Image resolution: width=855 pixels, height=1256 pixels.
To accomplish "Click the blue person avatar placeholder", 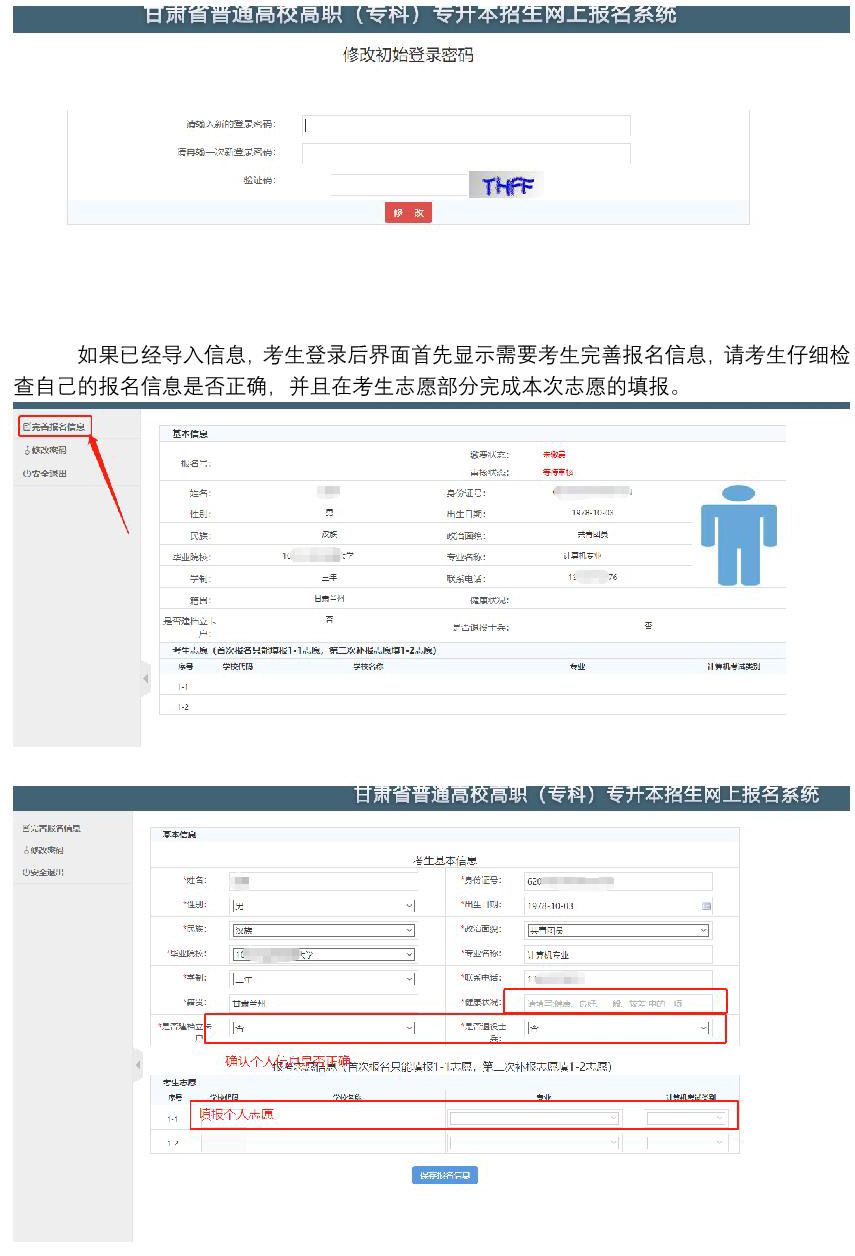I will tap(738, 533).
